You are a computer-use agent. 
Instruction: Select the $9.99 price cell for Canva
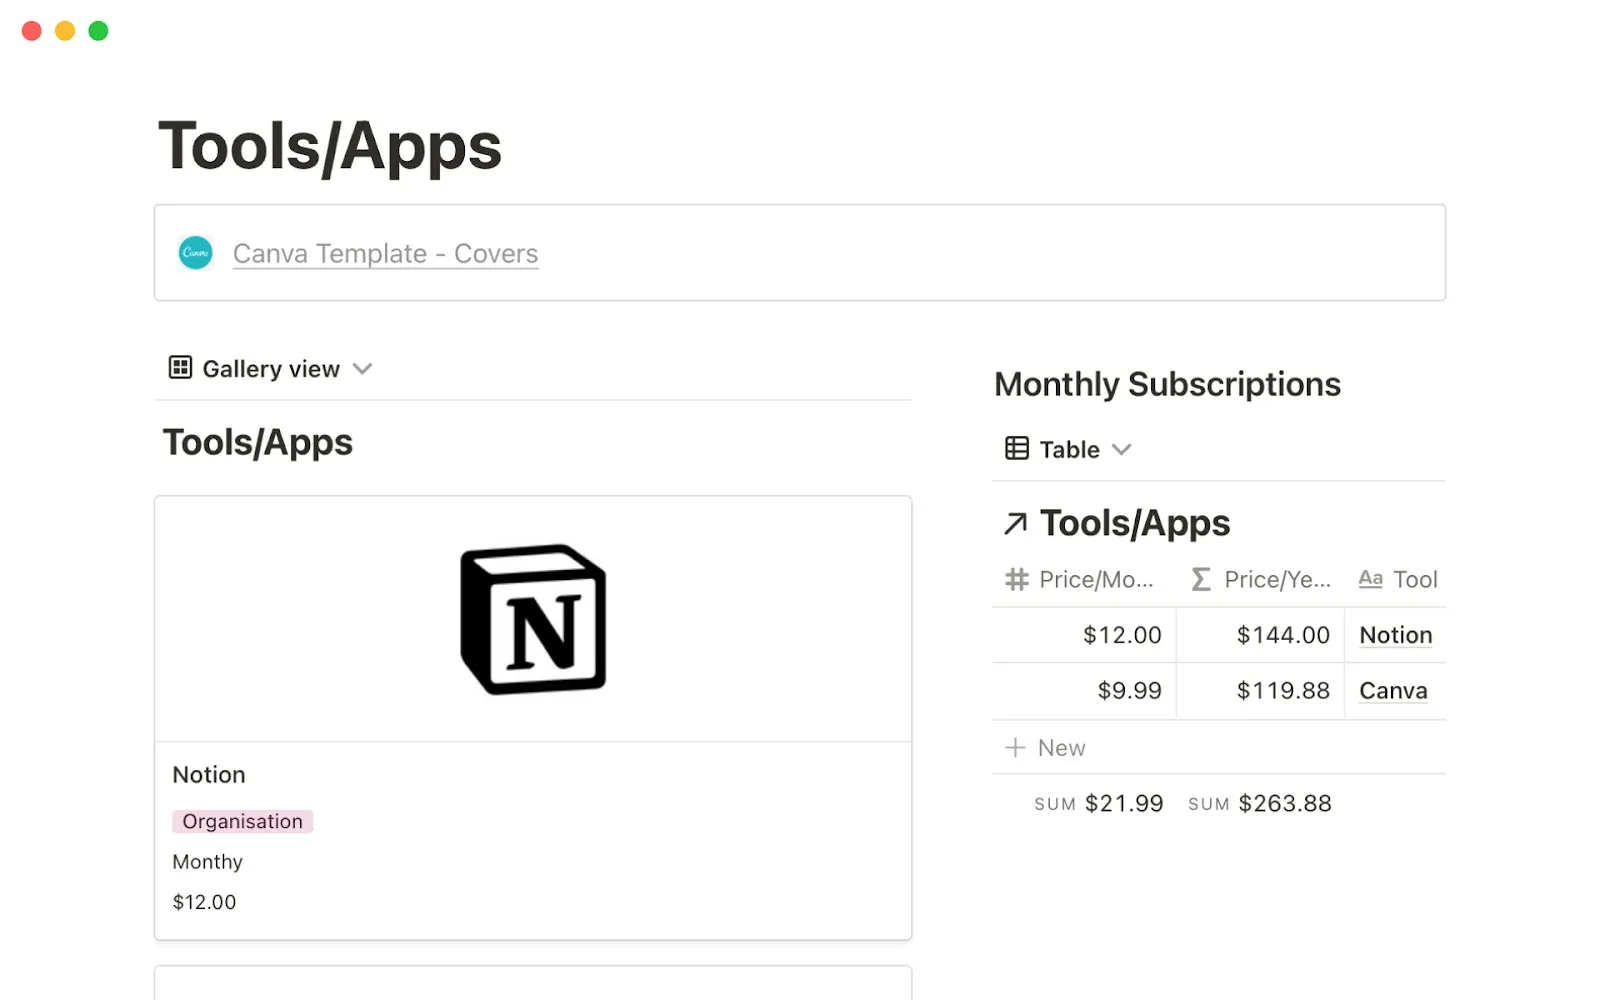tap(1130, 690)
